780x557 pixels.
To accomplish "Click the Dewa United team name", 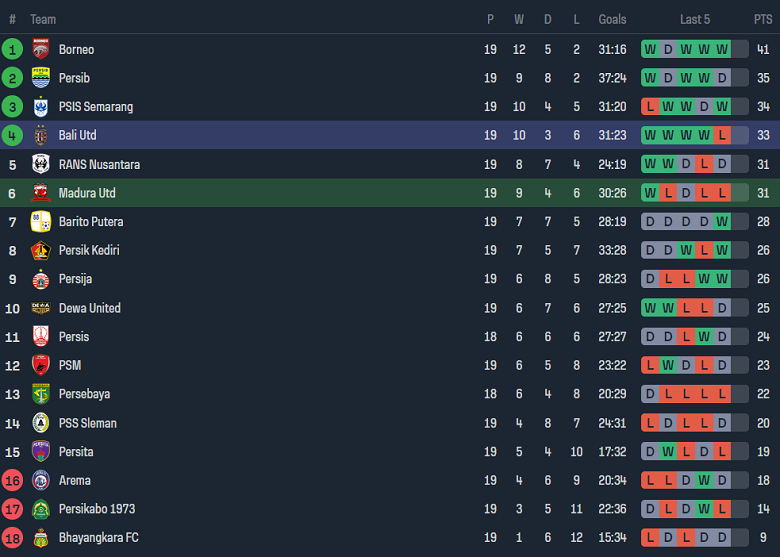I will click(x=89, y=308).
